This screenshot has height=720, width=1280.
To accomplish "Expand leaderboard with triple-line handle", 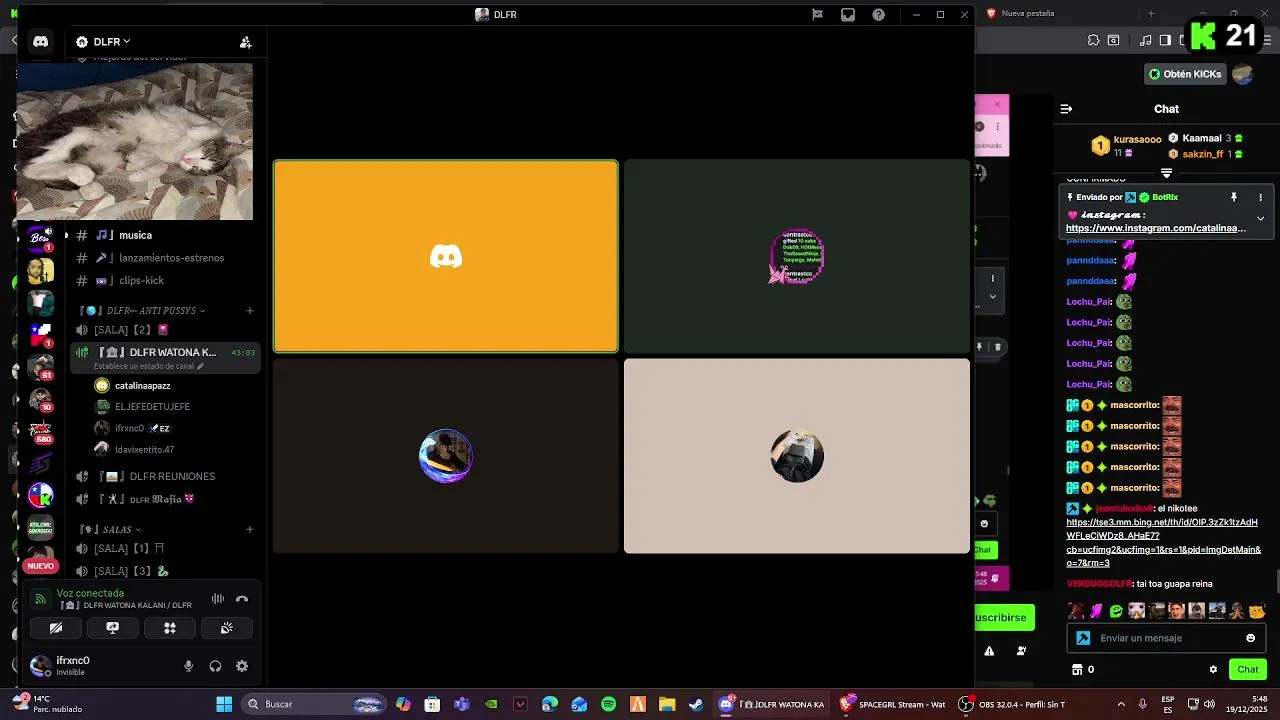I will coord(1166,173).
